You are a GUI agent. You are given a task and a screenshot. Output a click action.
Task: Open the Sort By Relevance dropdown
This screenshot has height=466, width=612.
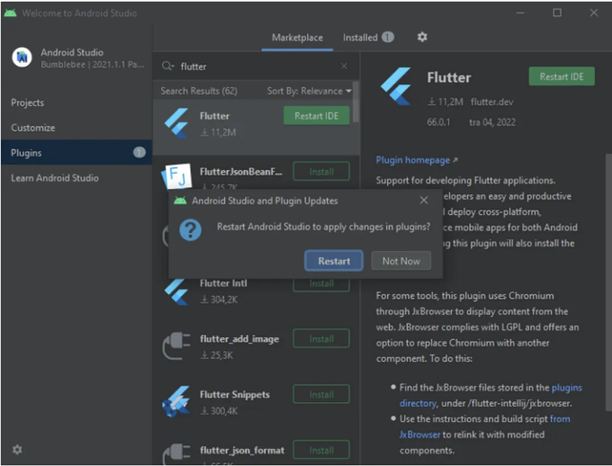tap(309, 91)
